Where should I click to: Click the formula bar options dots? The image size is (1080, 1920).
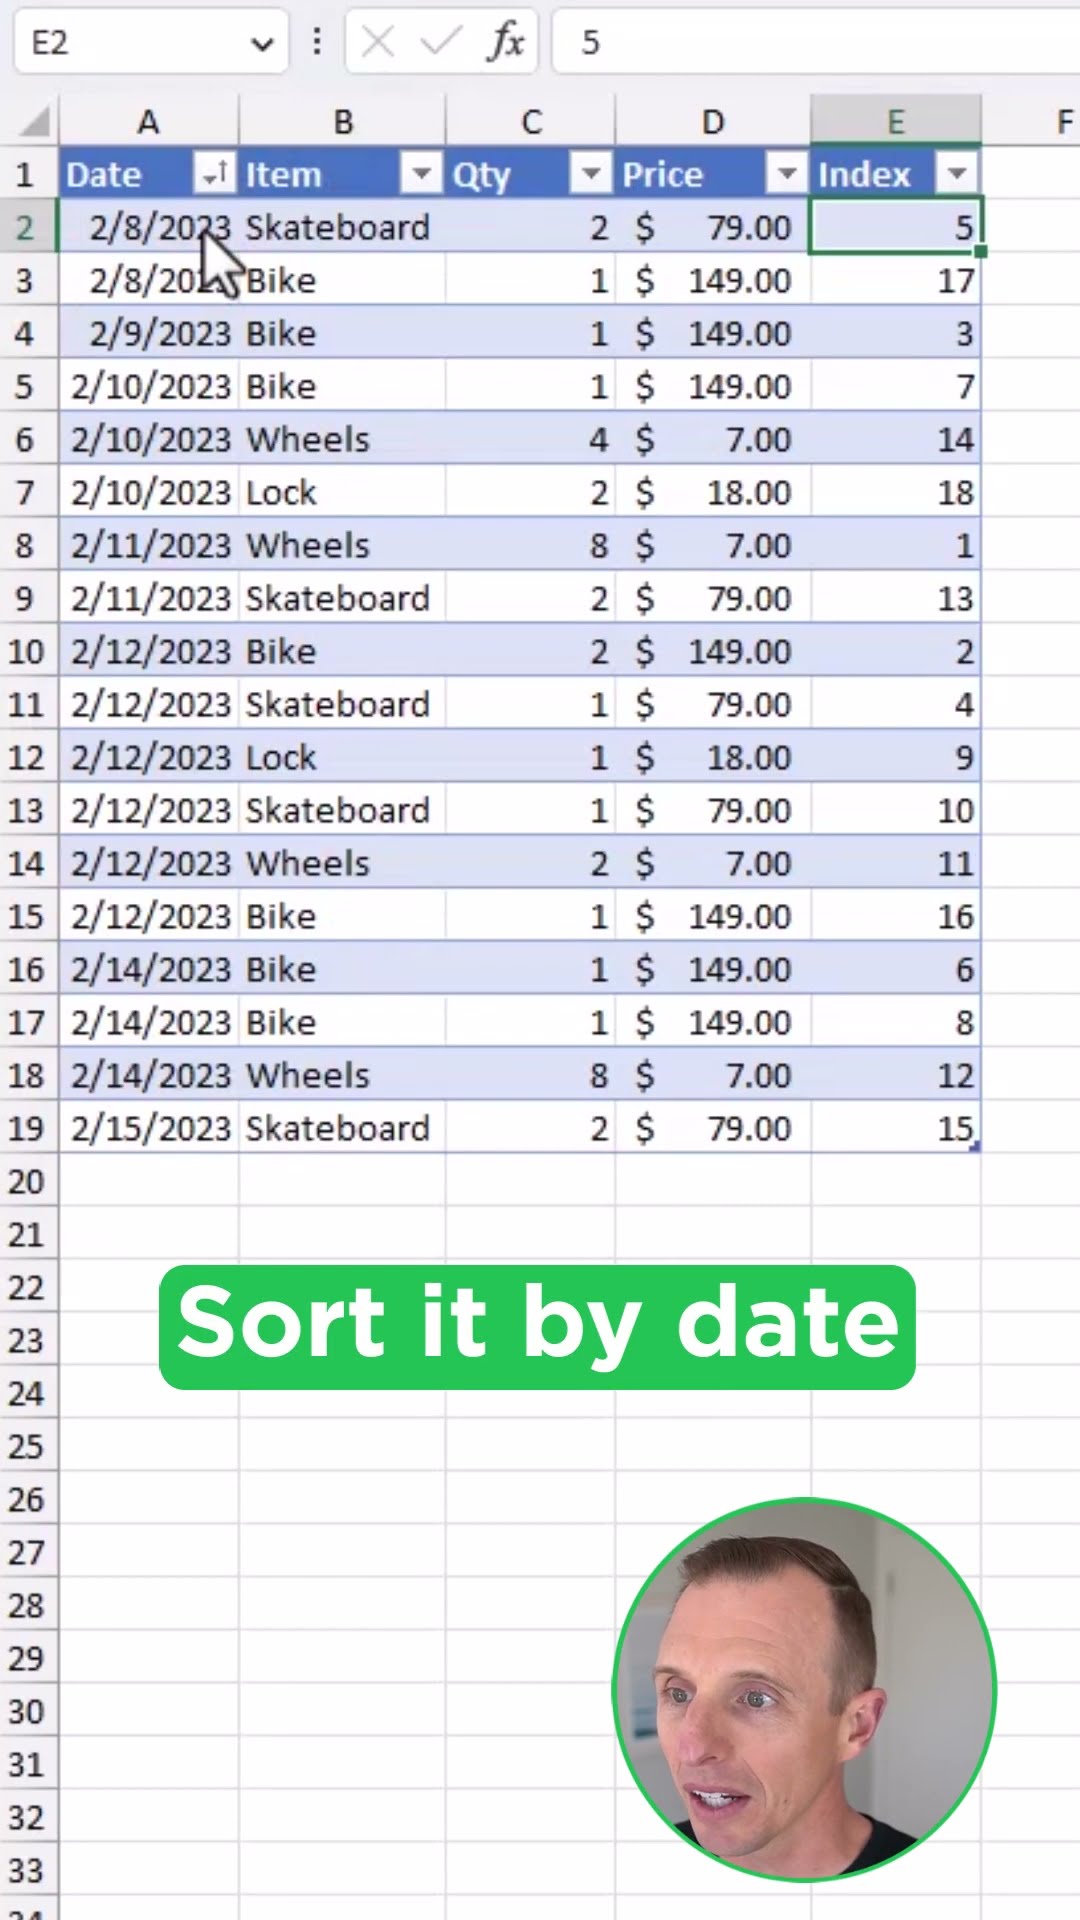(317, 42)
